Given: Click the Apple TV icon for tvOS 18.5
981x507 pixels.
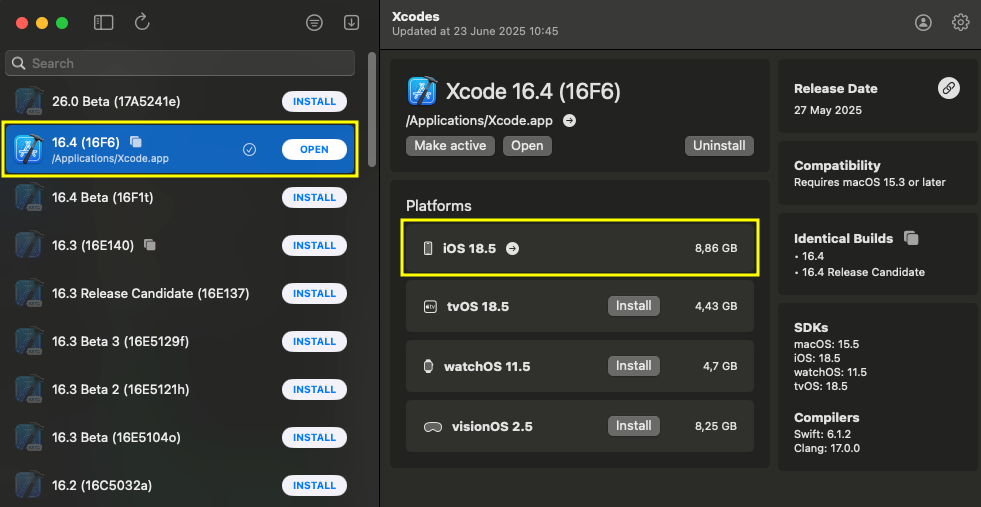Looking at the screenshot, I should pos(430,307).
